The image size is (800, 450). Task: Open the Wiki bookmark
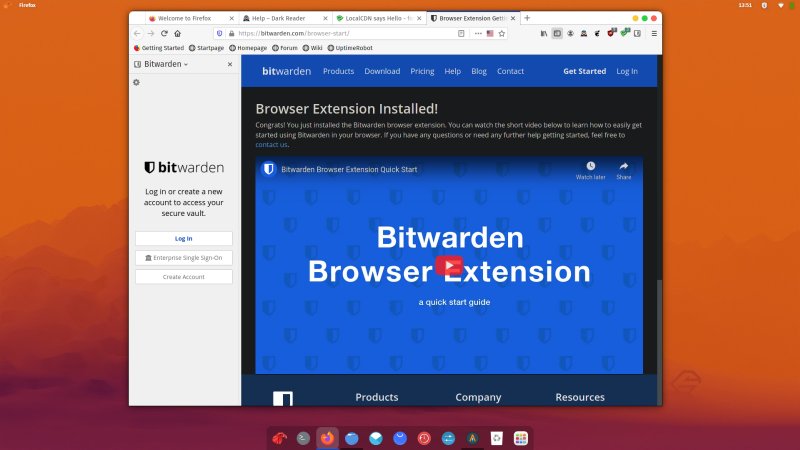click(x=312, y=48)
